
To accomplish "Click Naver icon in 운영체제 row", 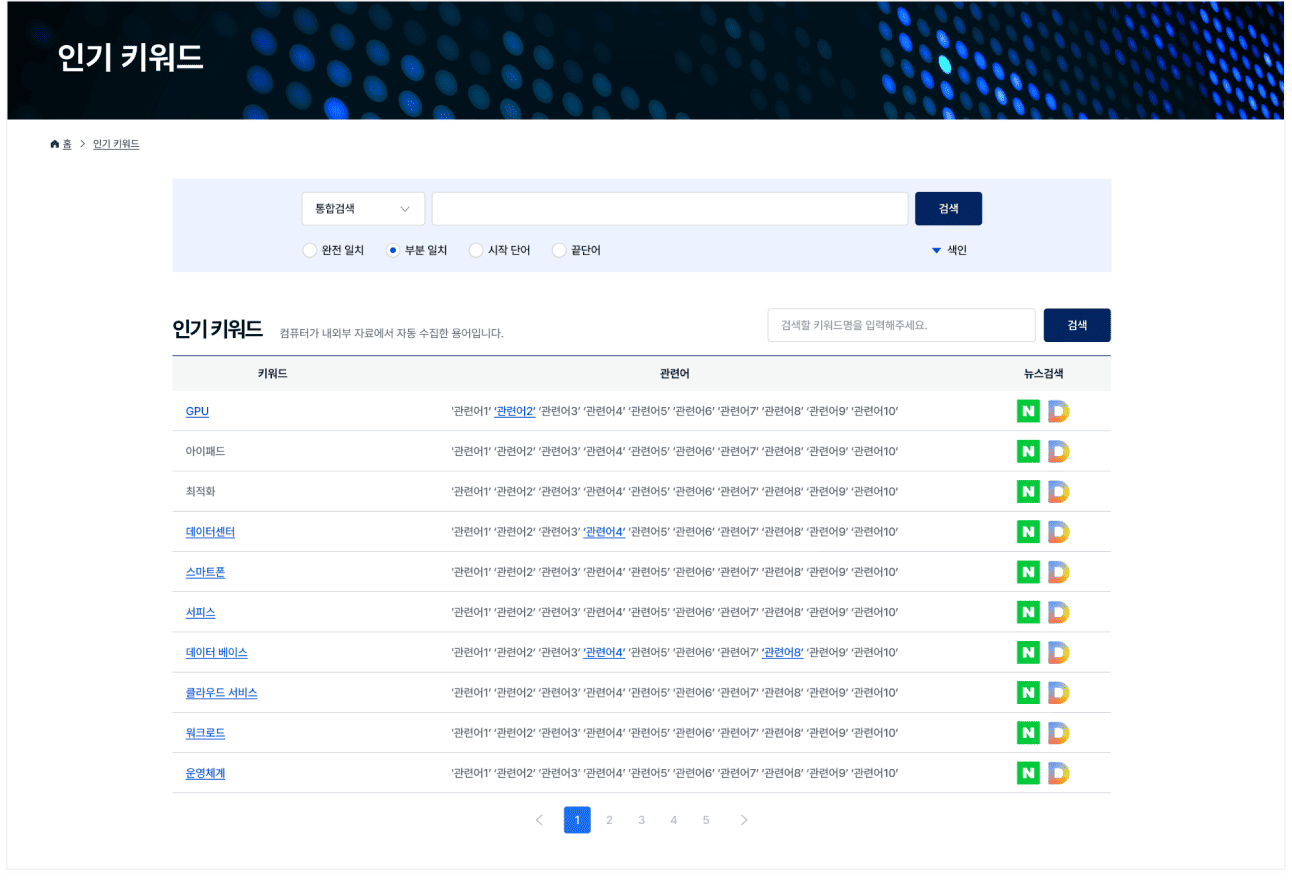I will pyautogui.click(x=1028, y=773).
